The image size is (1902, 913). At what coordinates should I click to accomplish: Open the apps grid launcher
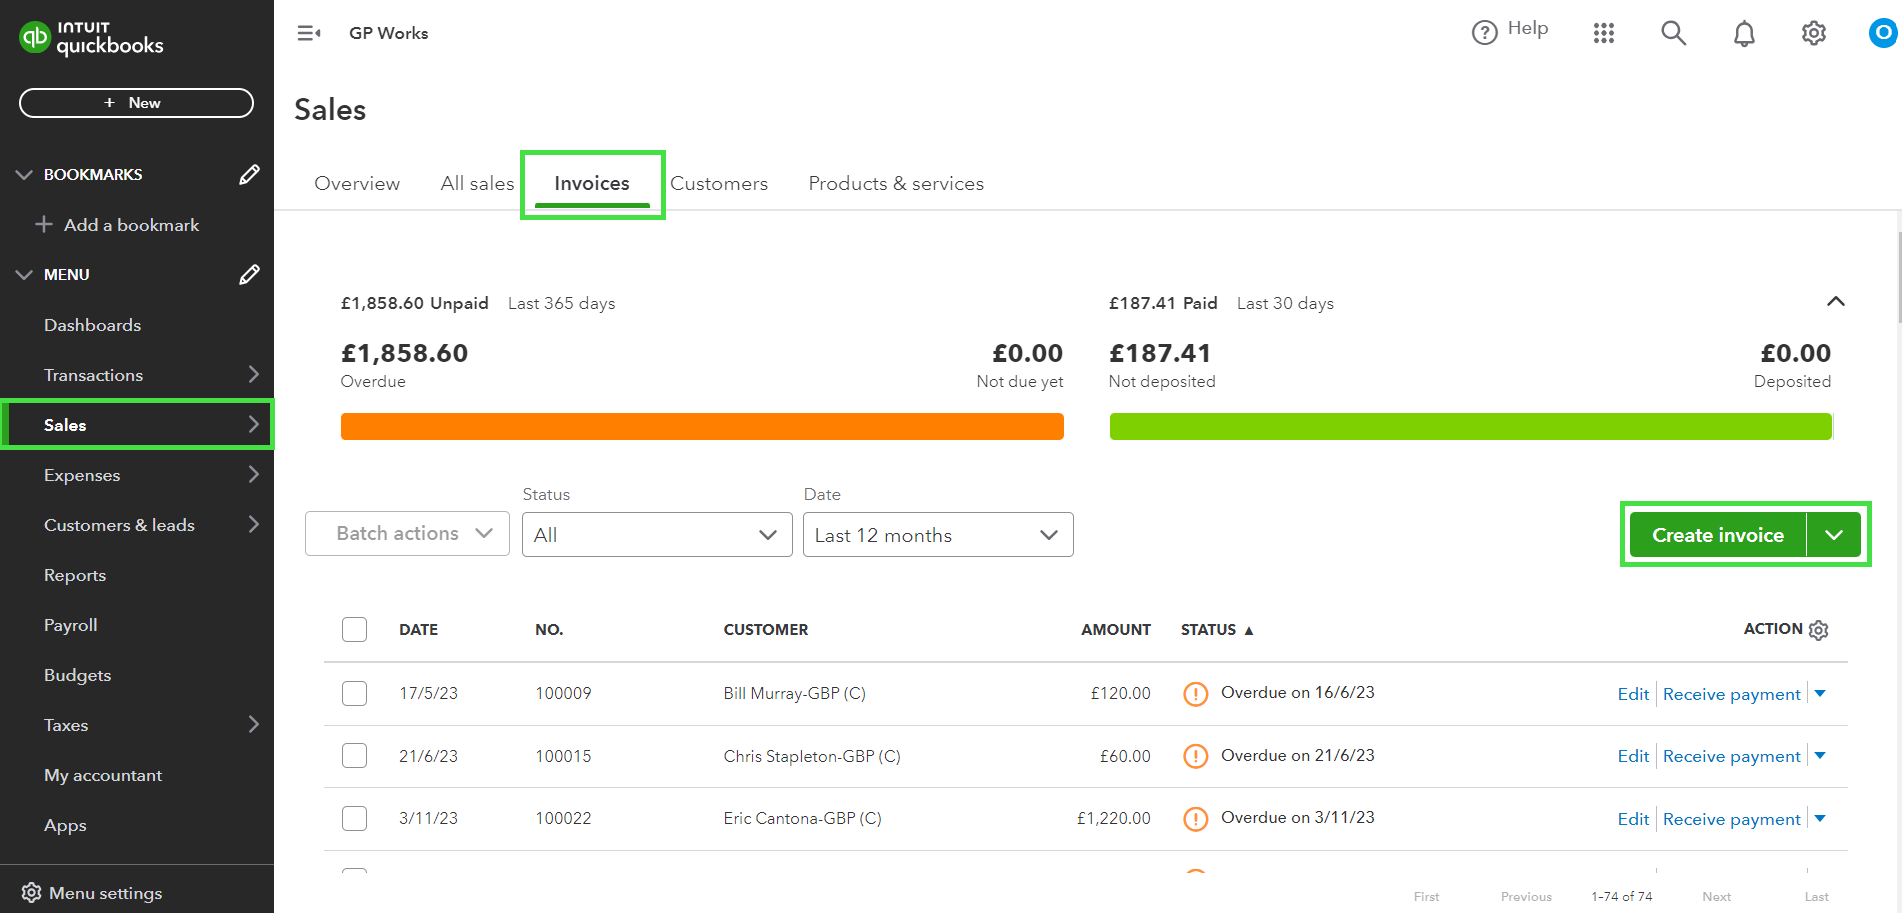pos(1603,34)
